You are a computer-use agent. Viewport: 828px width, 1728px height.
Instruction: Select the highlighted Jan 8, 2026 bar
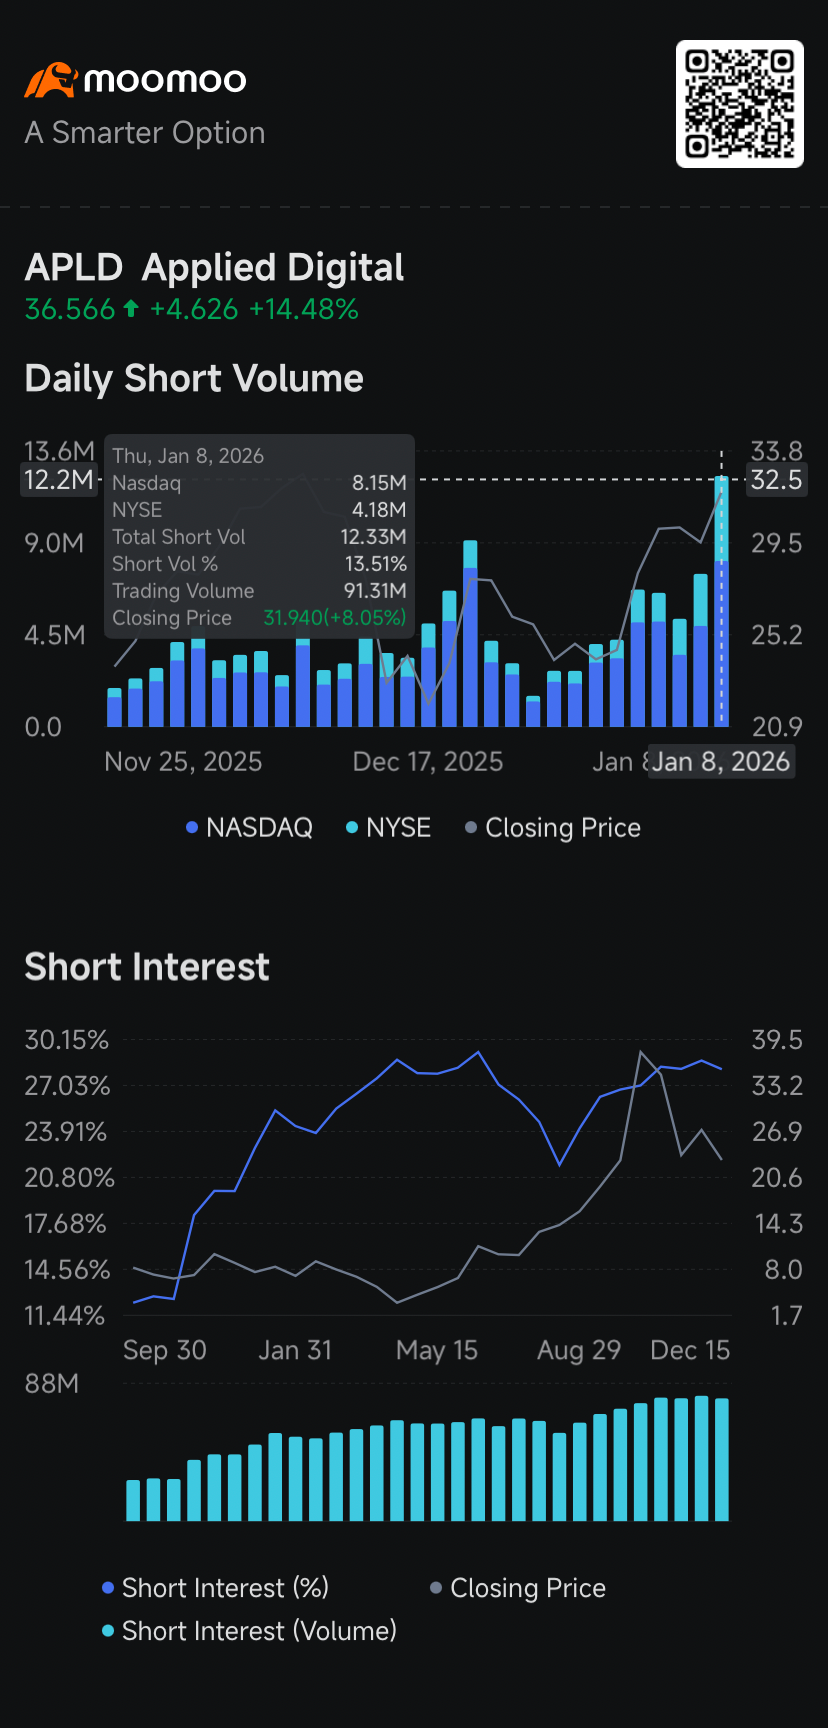(721, 601)
